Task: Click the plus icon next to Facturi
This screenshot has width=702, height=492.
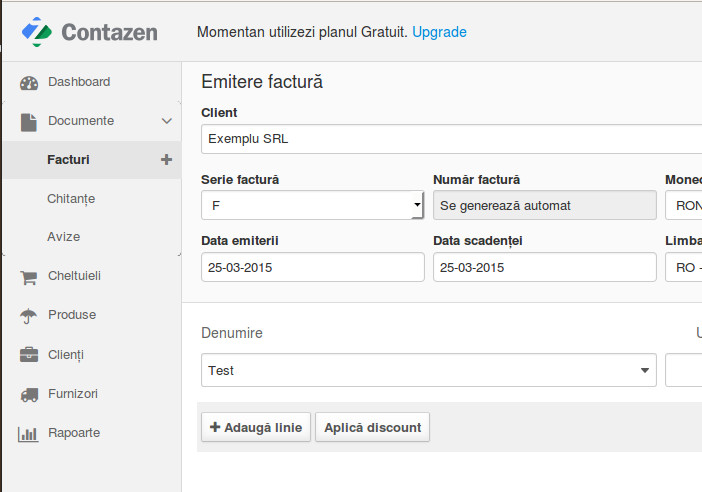Action: pos(167,159)
